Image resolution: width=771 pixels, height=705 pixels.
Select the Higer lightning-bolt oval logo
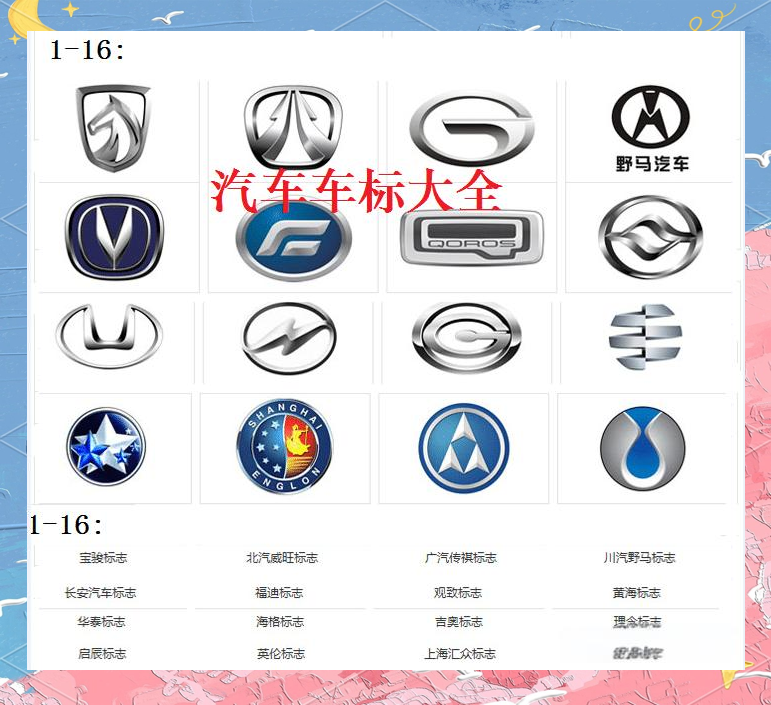(x=289, y=338)
